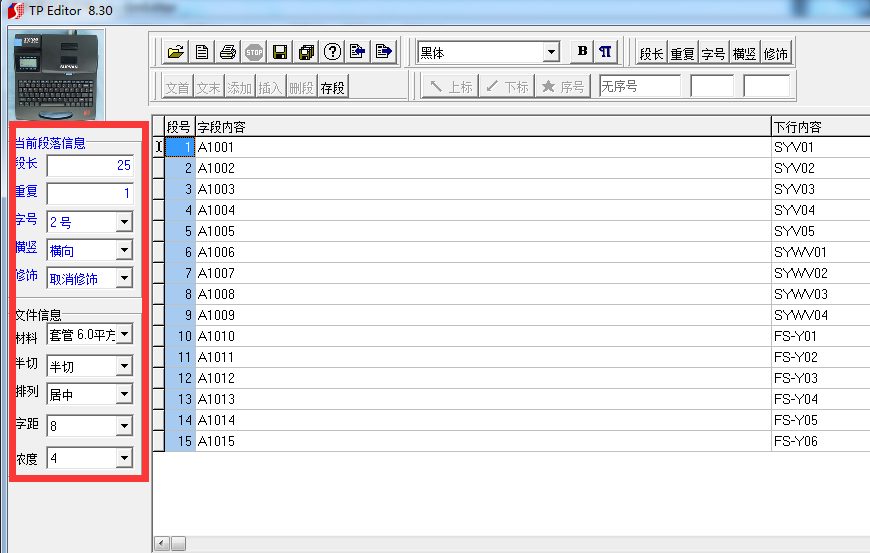The width and height of the screenshot is (870, 553).
Task: Open help using the question mark icon
Action: [332, 52]
